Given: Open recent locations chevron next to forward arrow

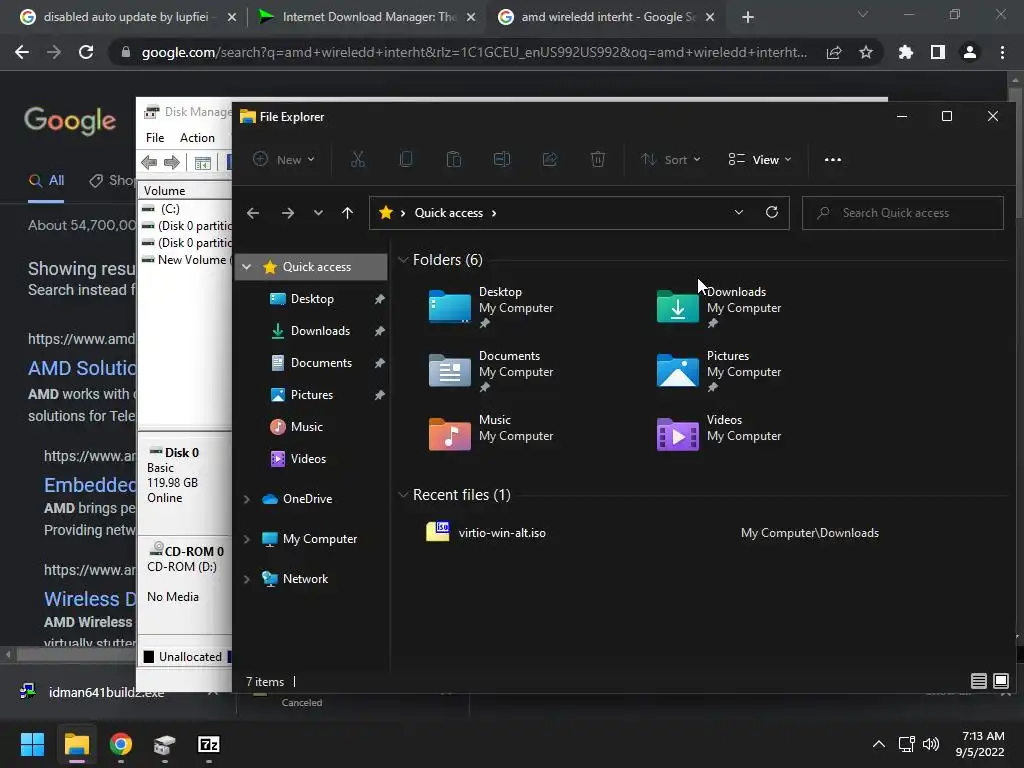Looking at the screenshot, I should coord(318,213).
